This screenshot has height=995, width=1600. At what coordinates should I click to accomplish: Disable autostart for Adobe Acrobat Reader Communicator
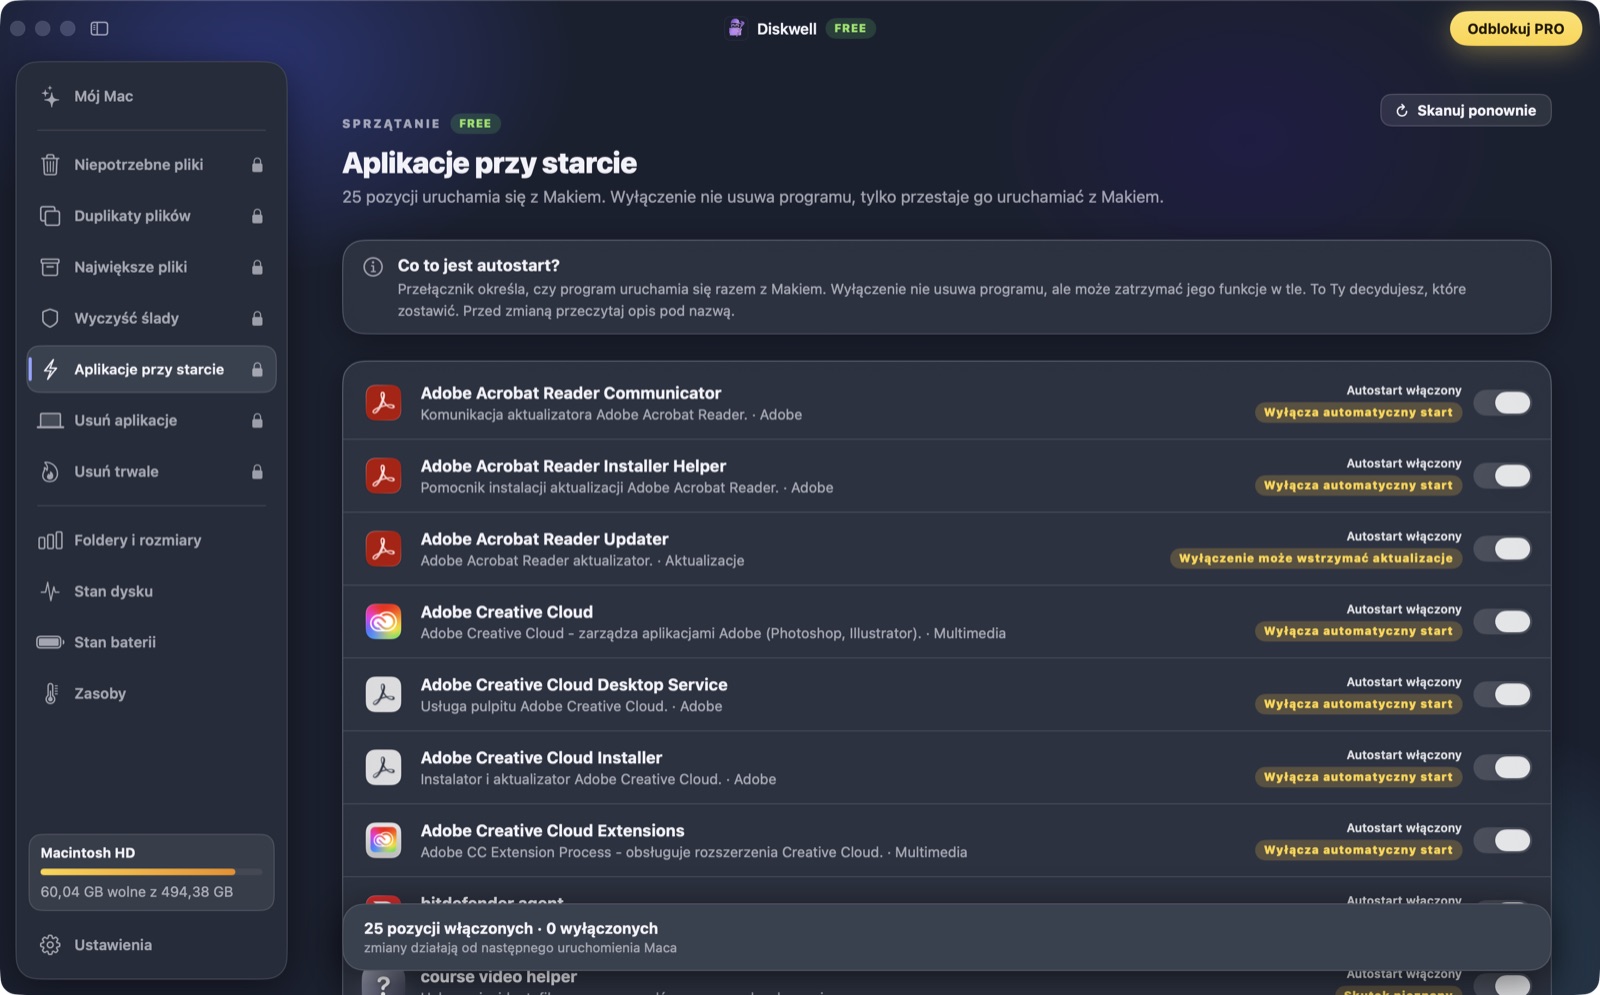point(1503,402)
